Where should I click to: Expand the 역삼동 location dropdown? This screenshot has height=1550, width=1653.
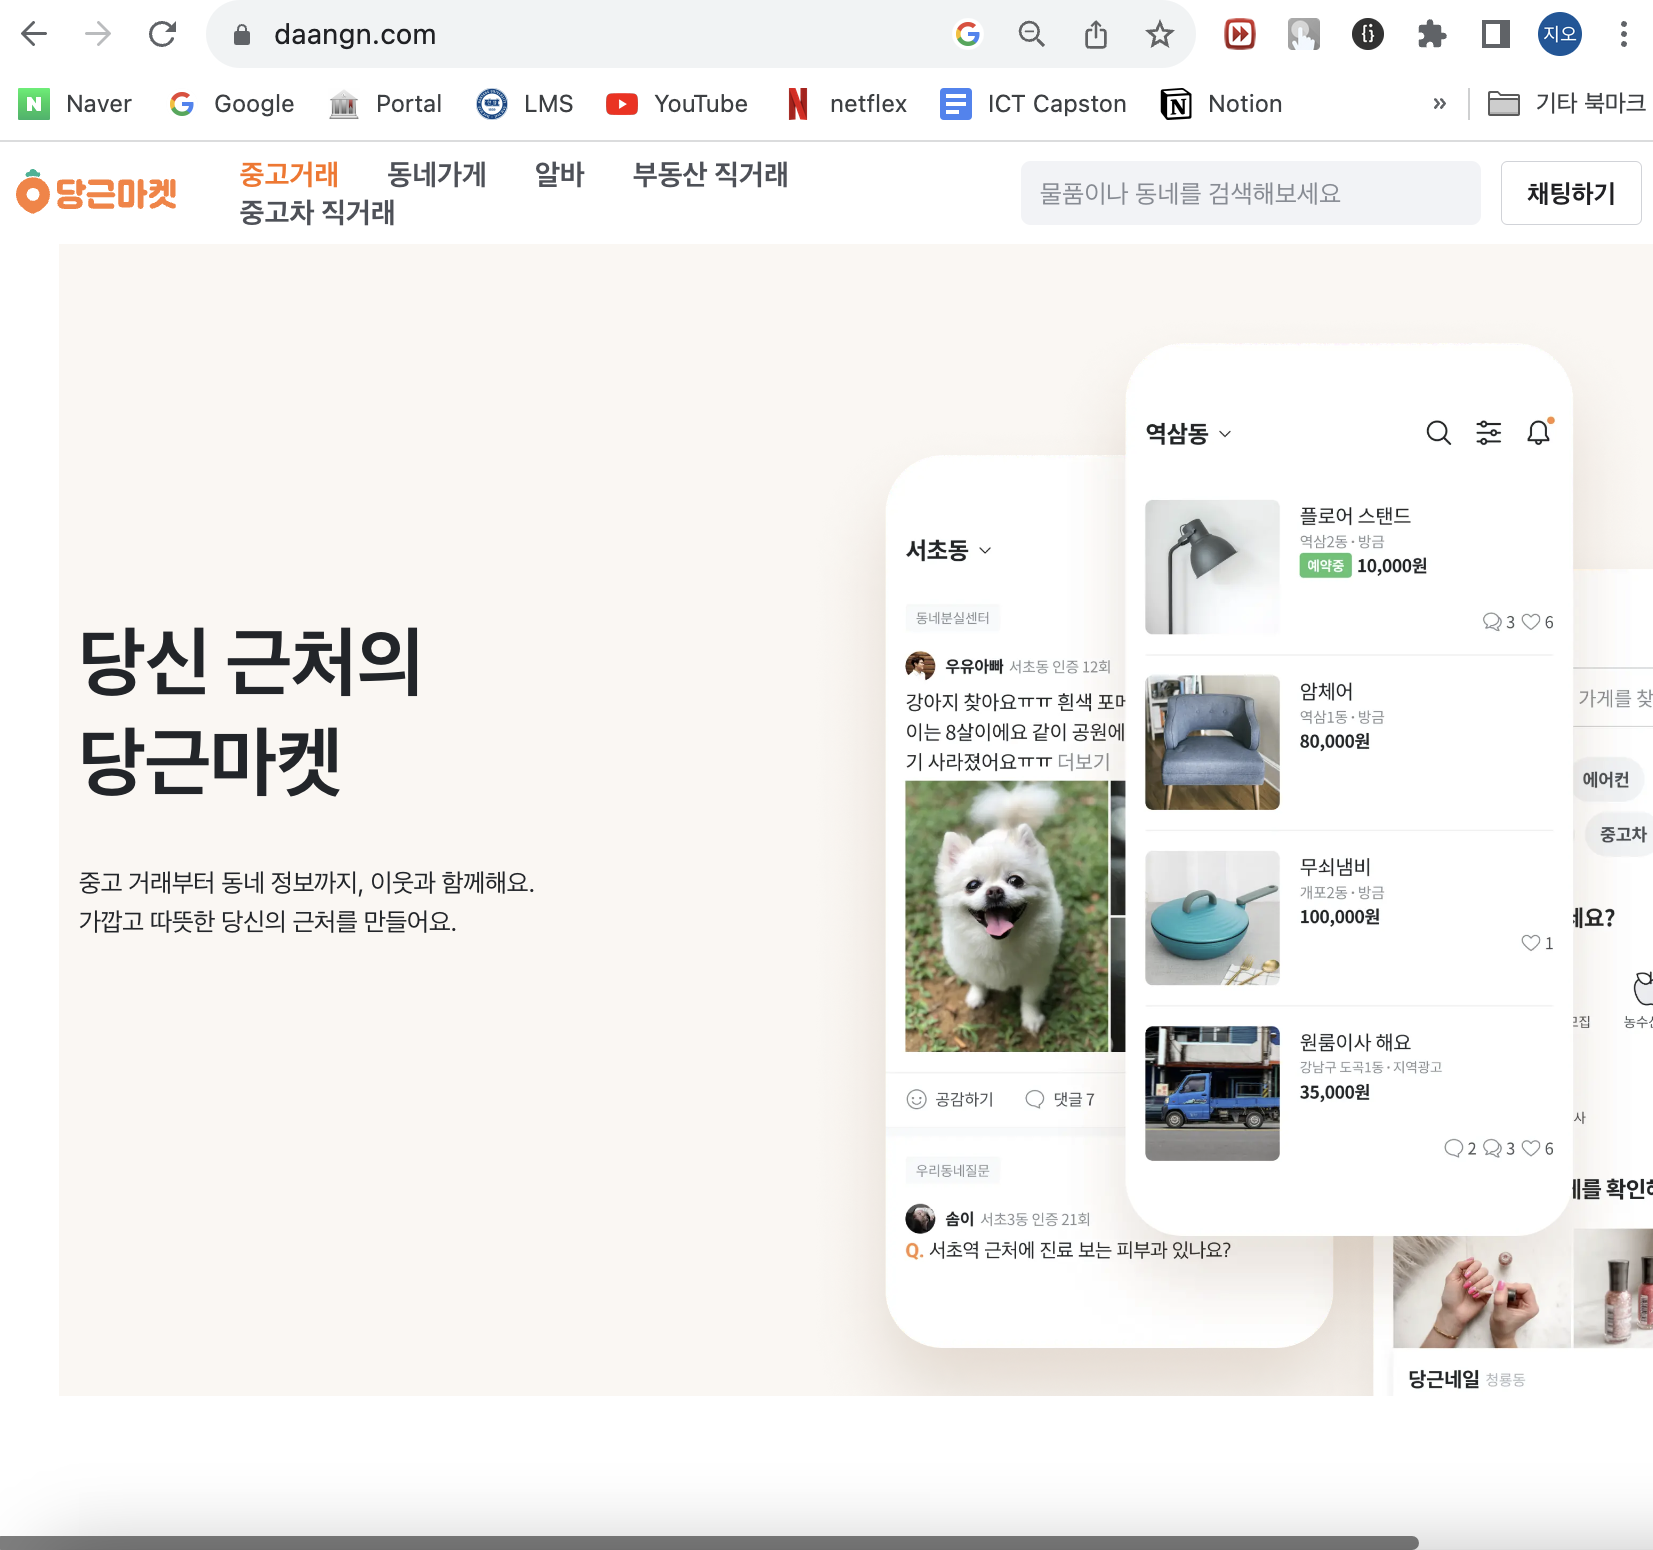(1188, 434)
